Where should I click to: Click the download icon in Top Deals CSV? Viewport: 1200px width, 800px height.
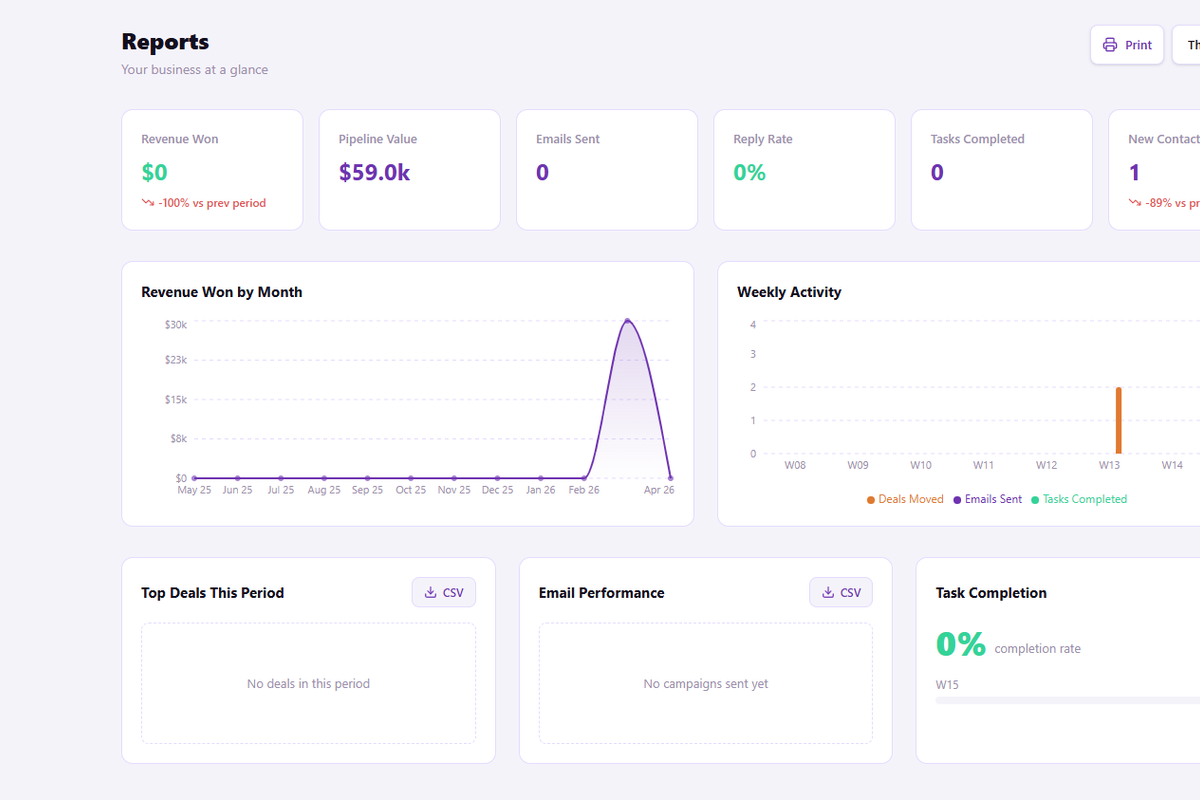431,592
